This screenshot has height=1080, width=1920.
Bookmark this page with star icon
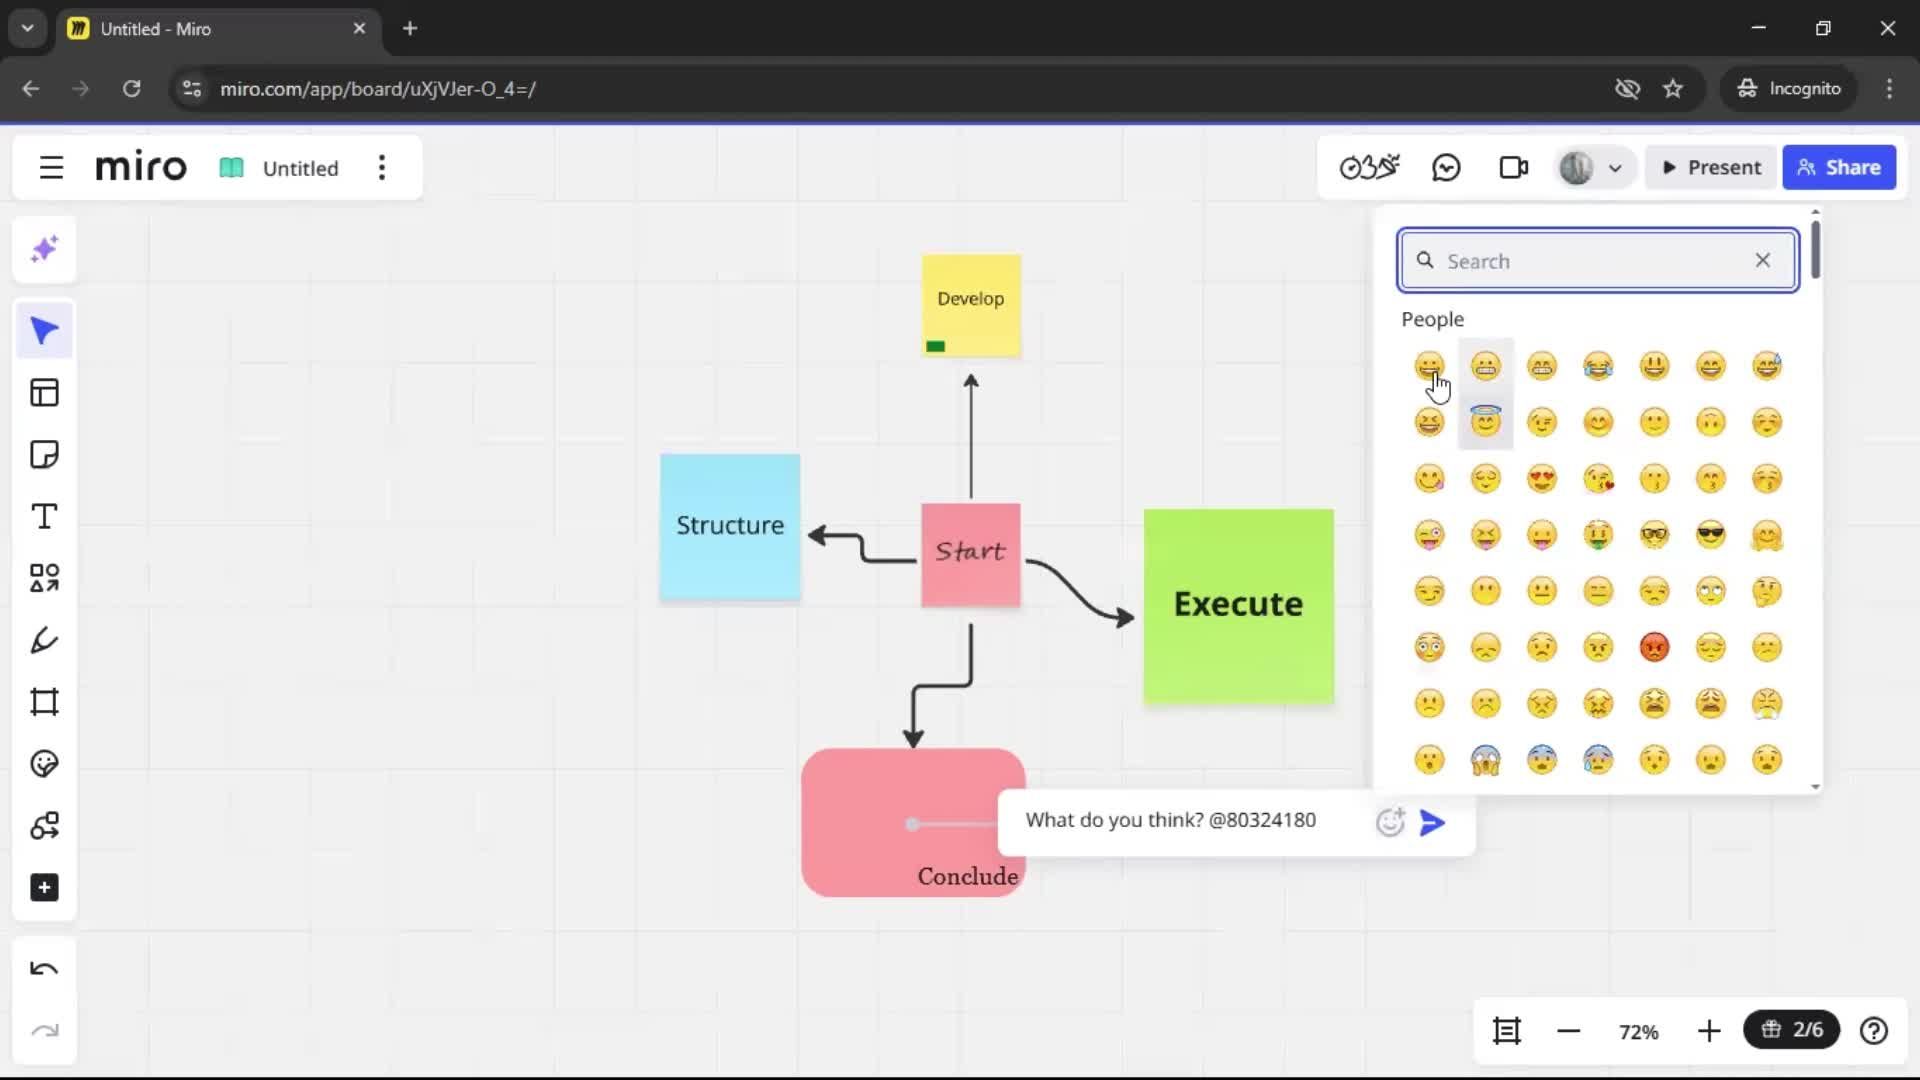[x=1673, y=89]
